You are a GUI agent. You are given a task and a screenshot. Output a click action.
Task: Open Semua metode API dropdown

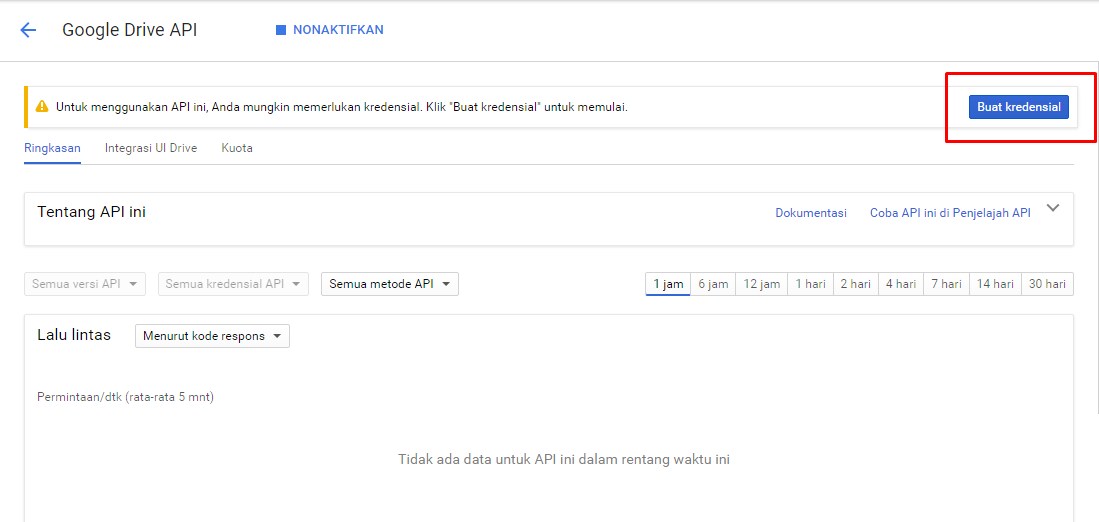[390, 284]
